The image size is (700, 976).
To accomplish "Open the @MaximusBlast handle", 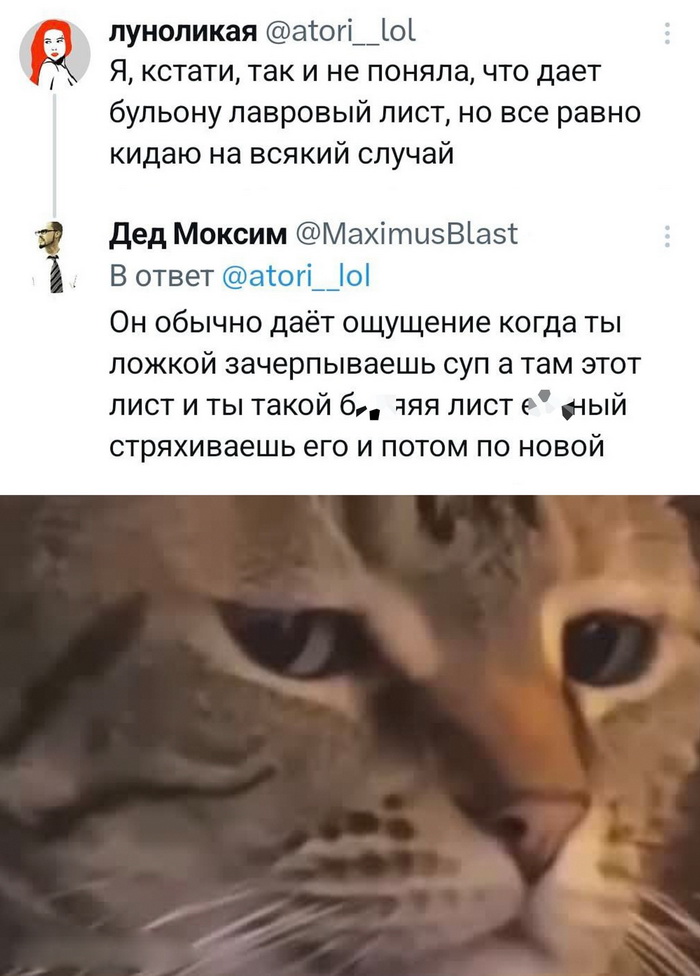I will tap(407, 234).
